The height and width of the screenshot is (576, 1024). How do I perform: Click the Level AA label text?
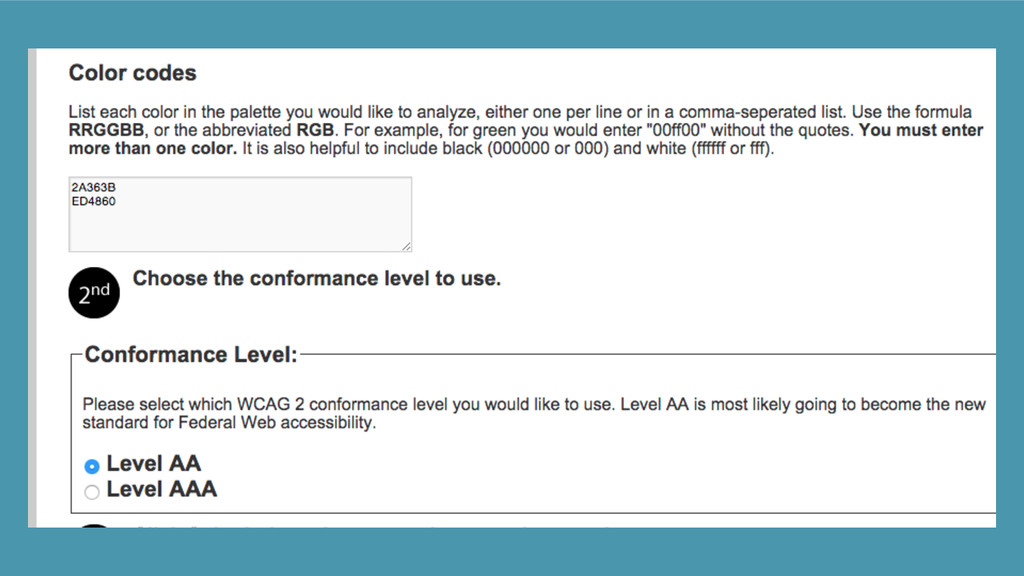pos(153,464)
